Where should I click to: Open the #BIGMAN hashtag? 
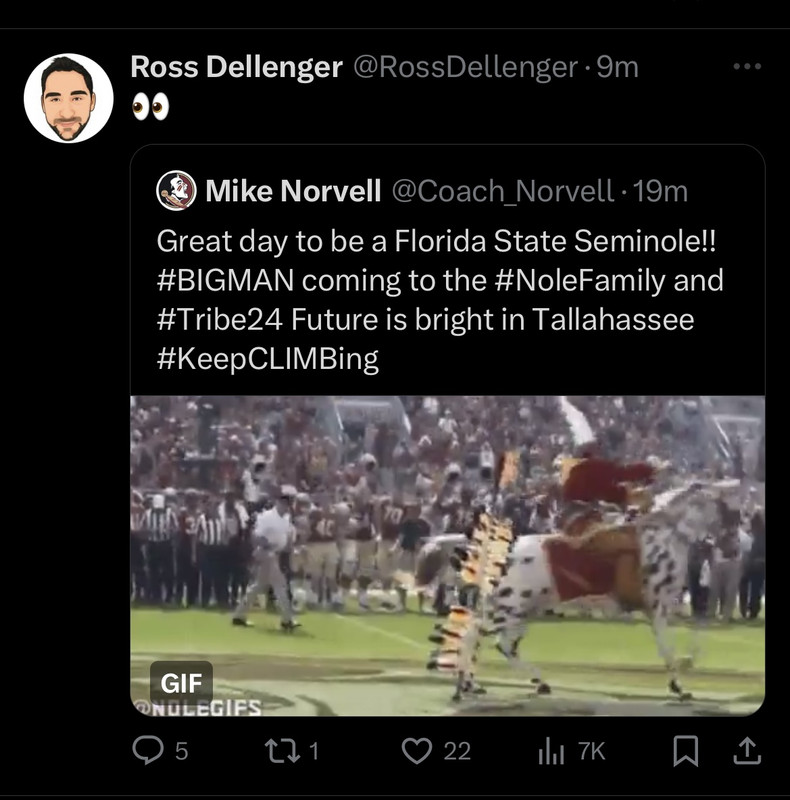(x=225, y=281)
